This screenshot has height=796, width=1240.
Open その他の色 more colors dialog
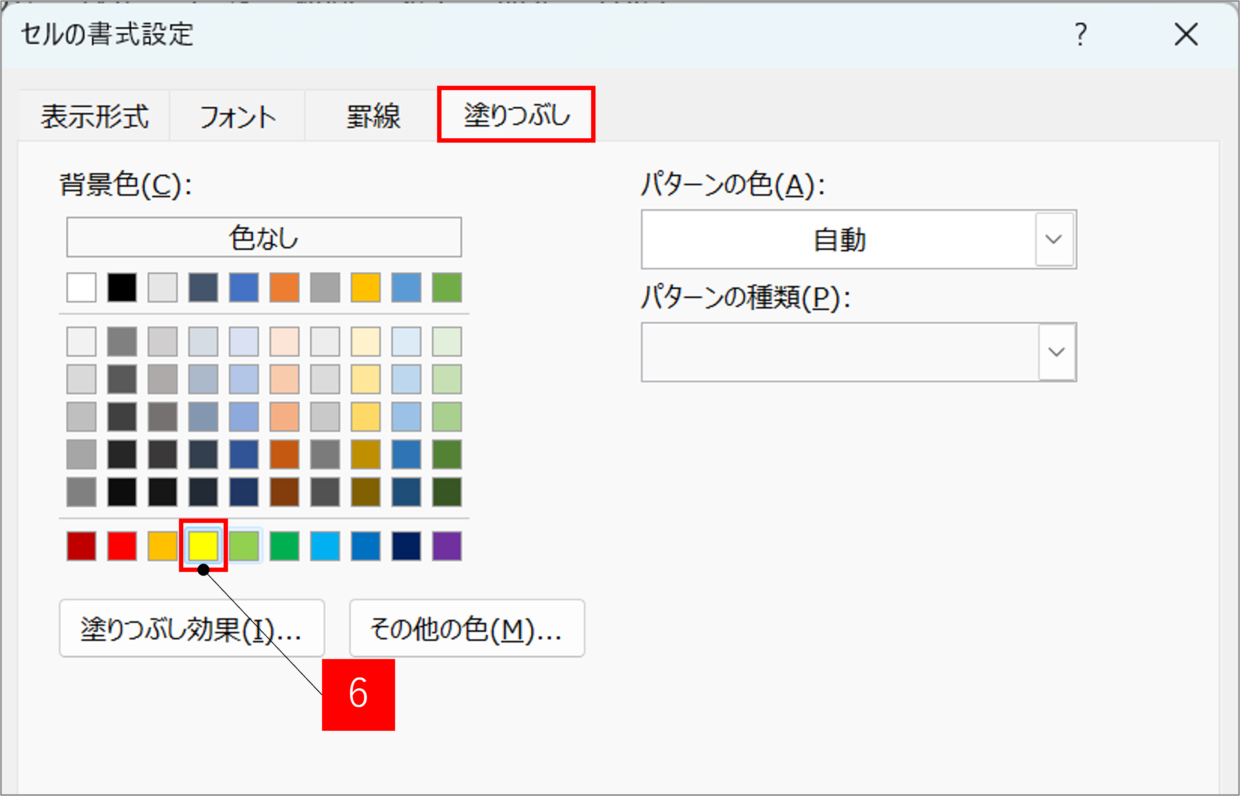pyautogui.click(x=467, y=628)
